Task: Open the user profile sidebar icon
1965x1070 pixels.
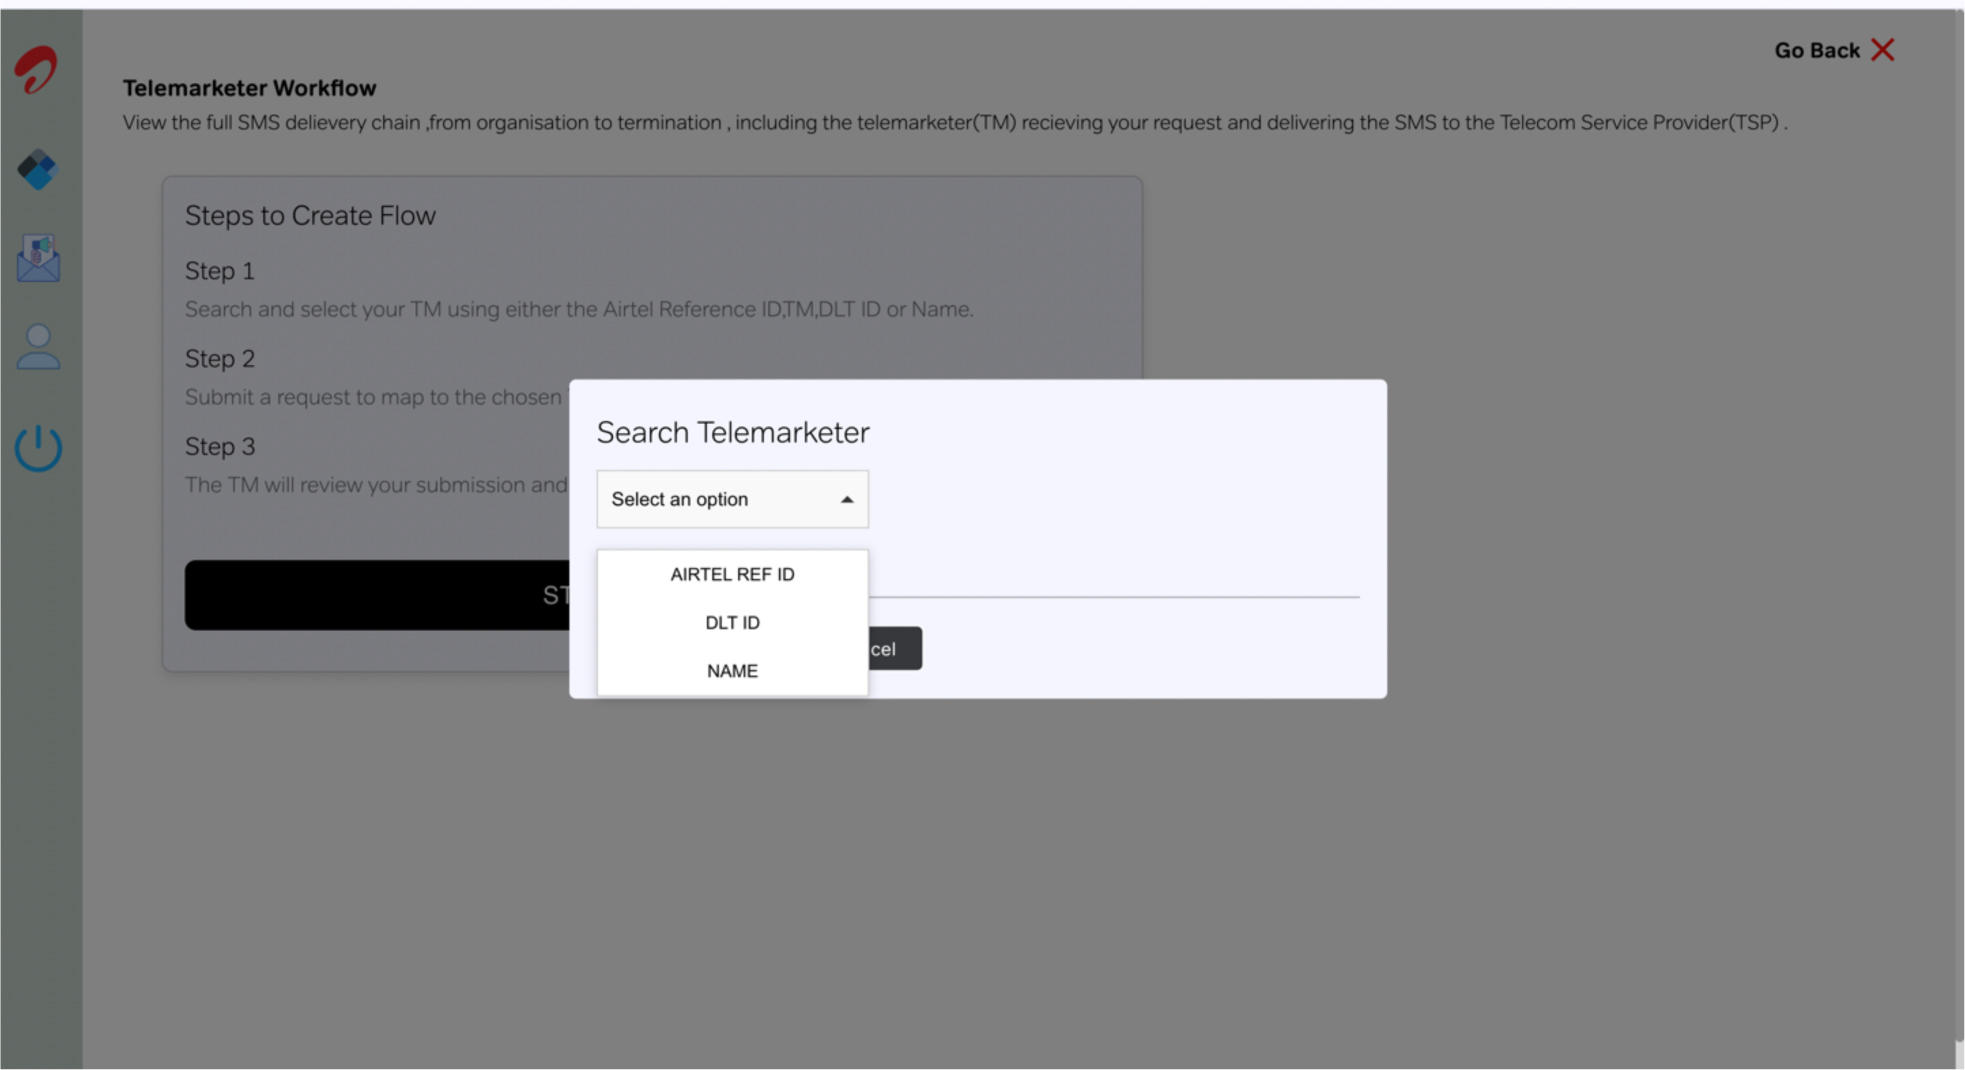Action: [38, 347]
